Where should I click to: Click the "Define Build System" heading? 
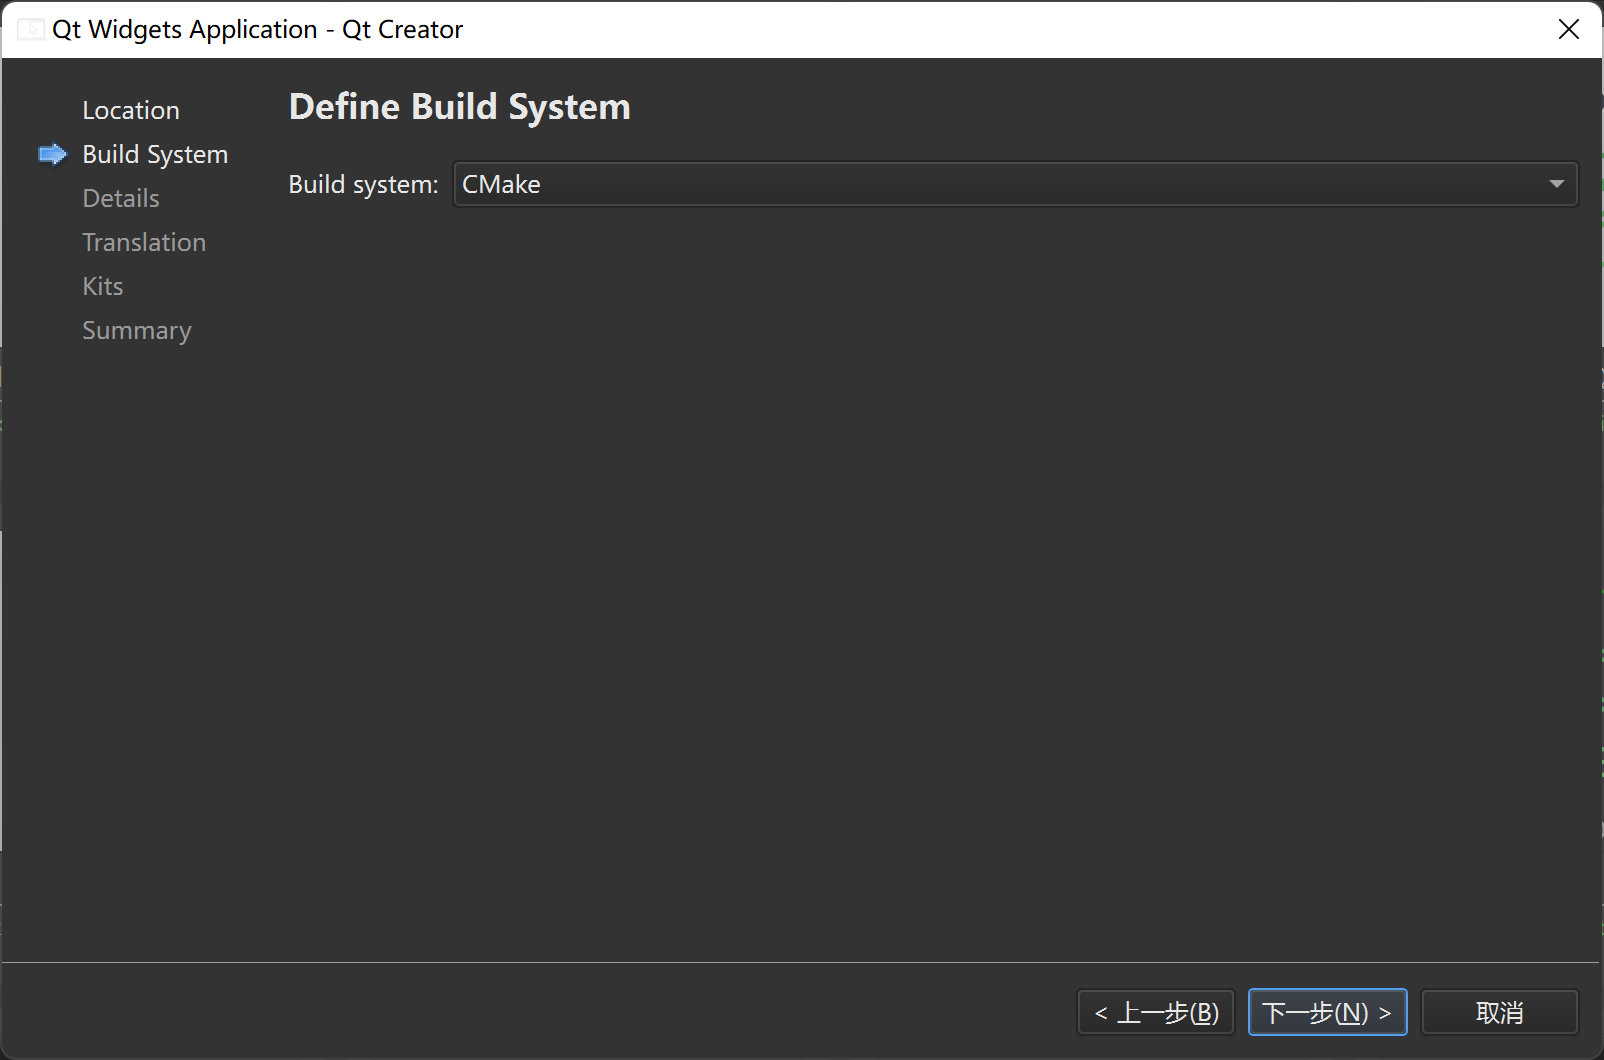tap(459, 107)
